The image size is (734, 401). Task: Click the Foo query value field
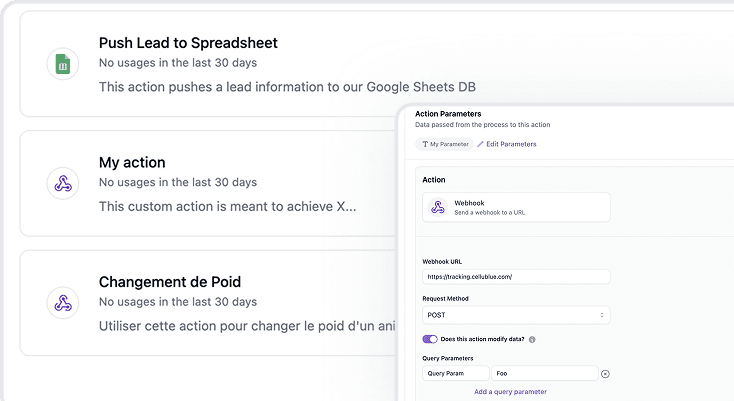click(x=544, y=374)
